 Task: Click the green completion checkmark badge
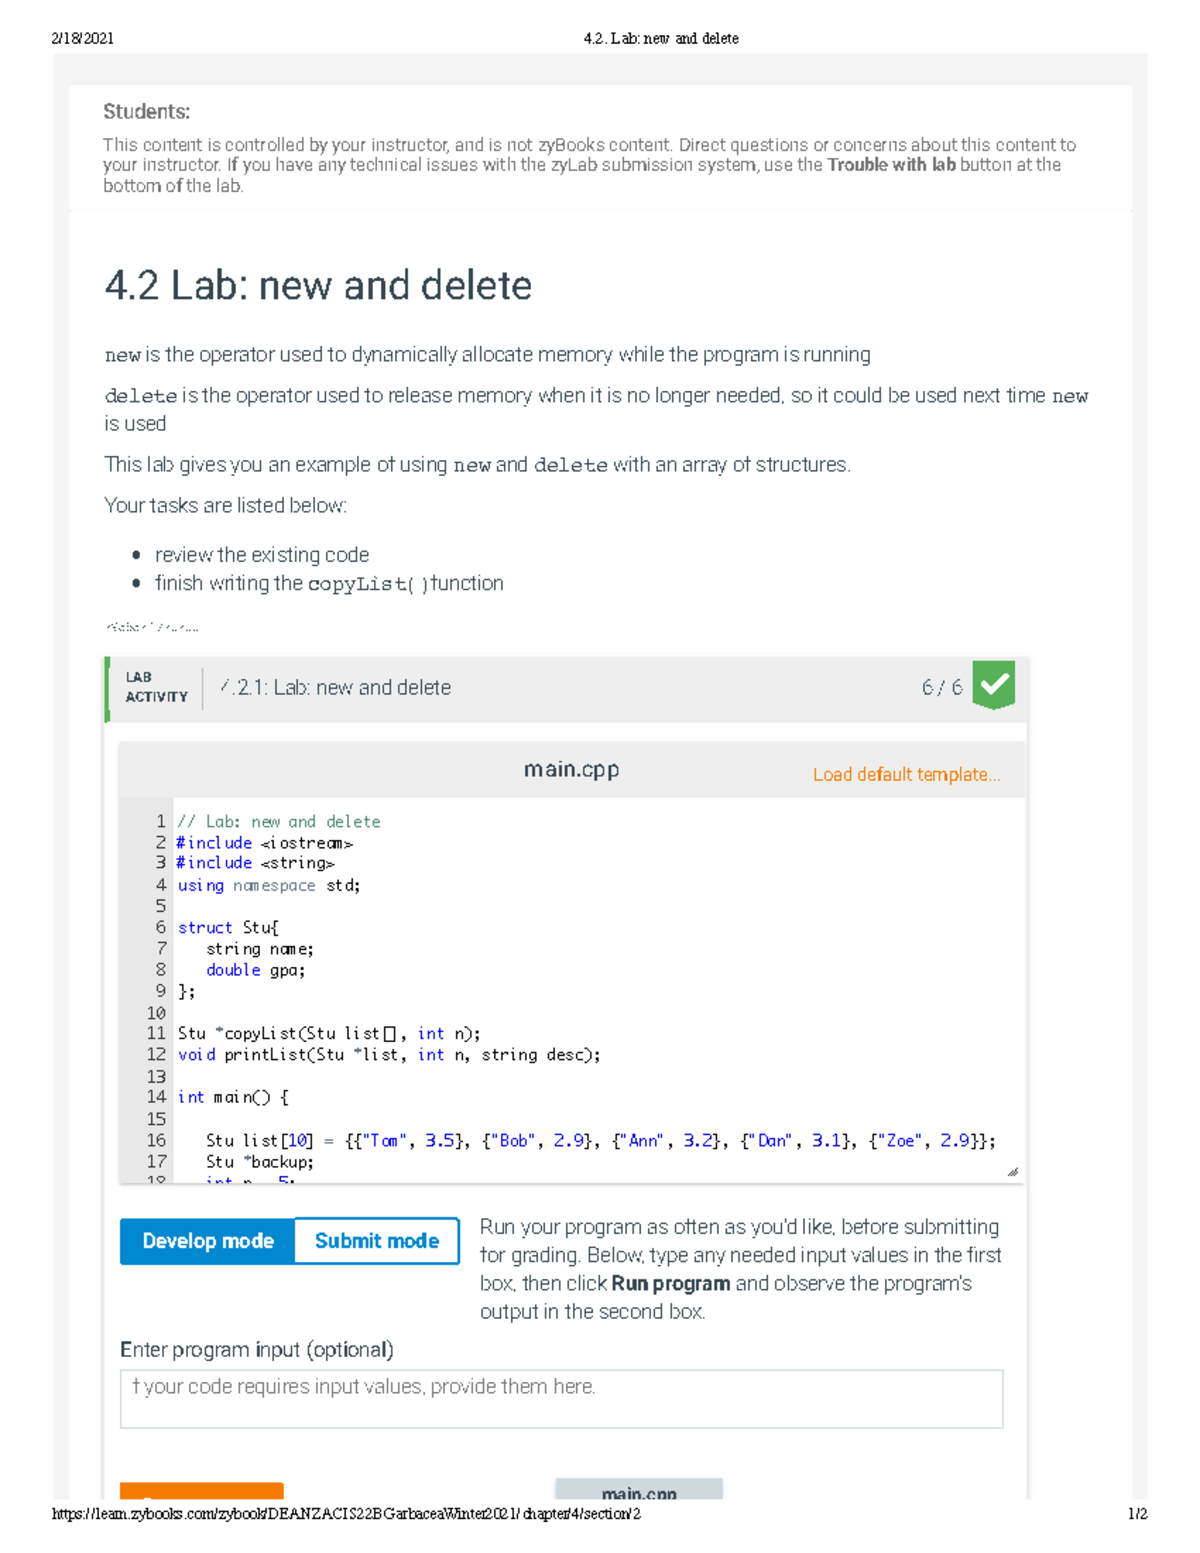pyautogui.click(x=993, y=686)
